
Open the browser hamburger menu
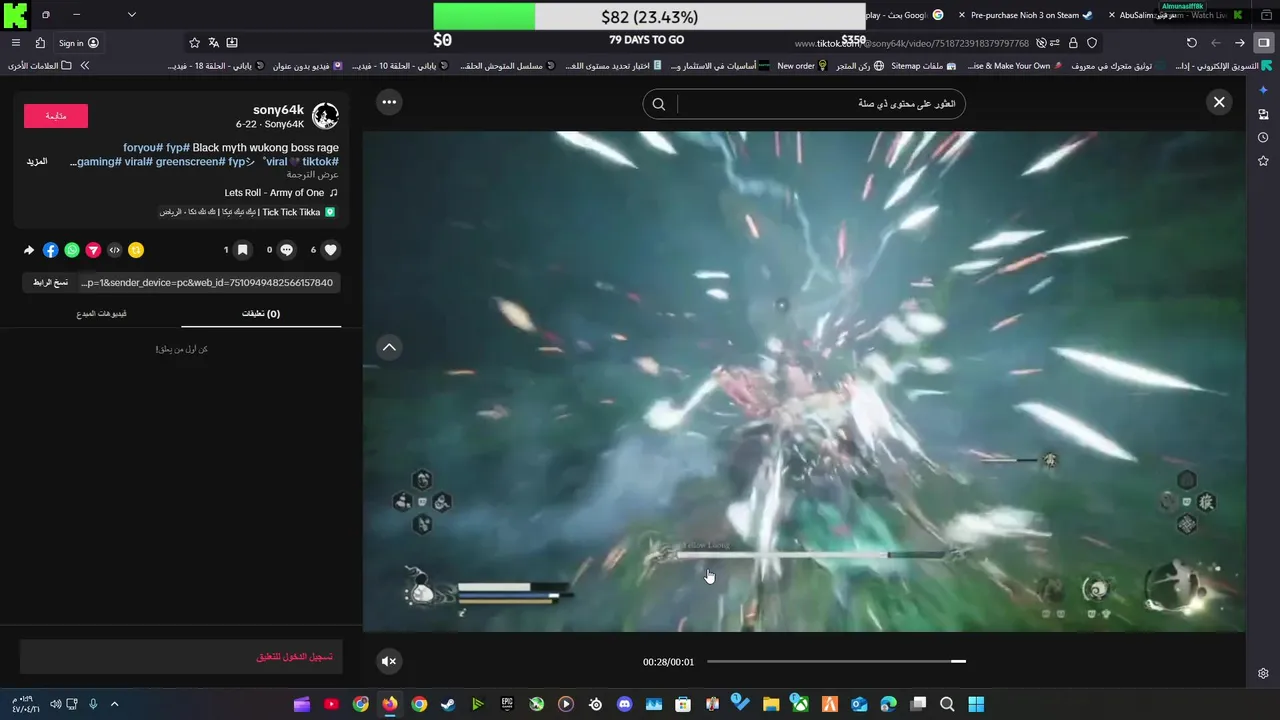pos(15,43)
